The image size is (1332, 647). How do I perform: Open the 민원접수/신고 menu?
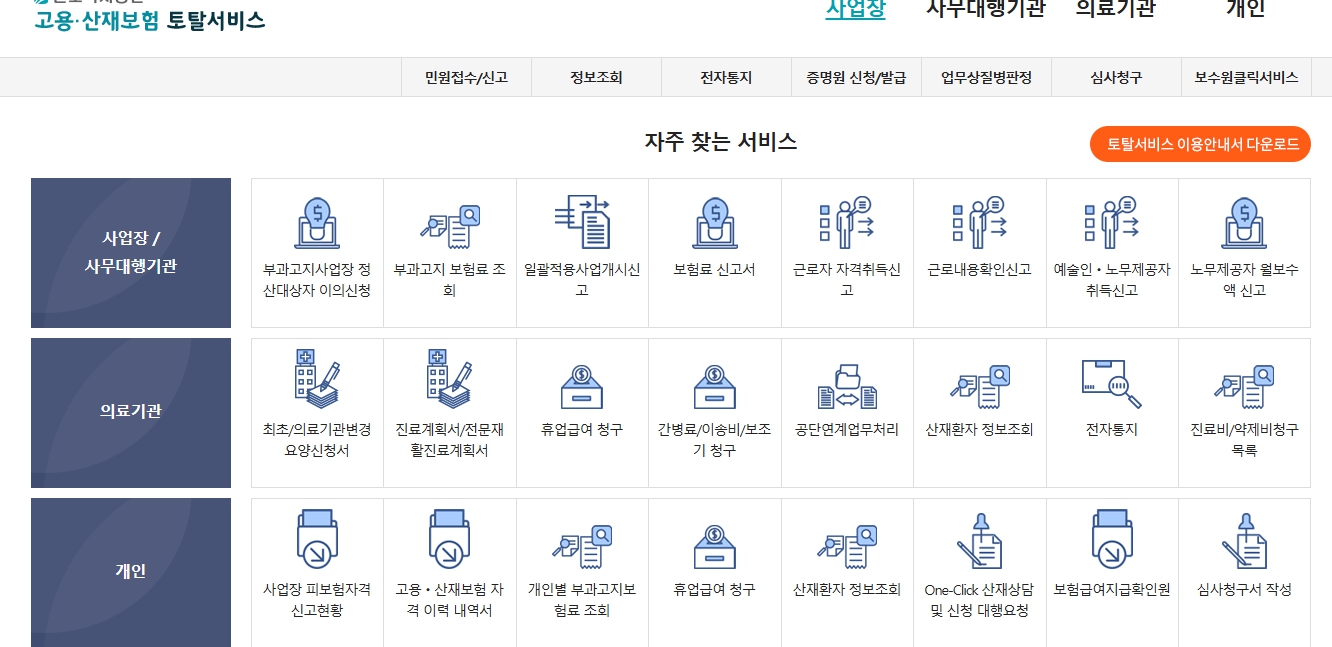click(x=465, y=76)
